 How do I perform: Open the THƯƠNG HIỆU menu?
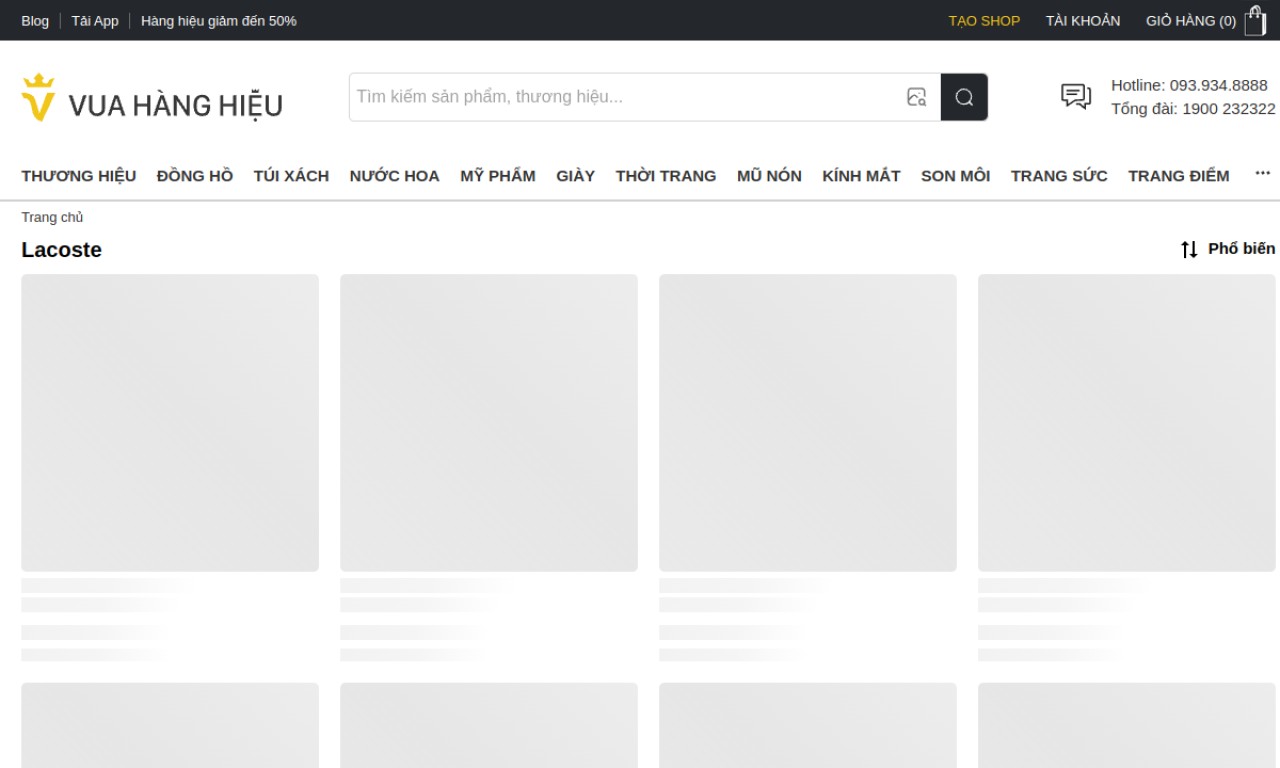tap(79, 176)
